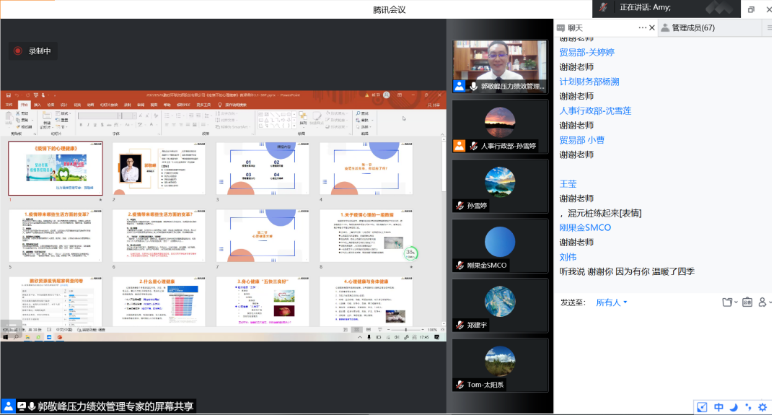Expand the send-to recipient dropdown
The image size is (772, 416).
pos(611,302)
